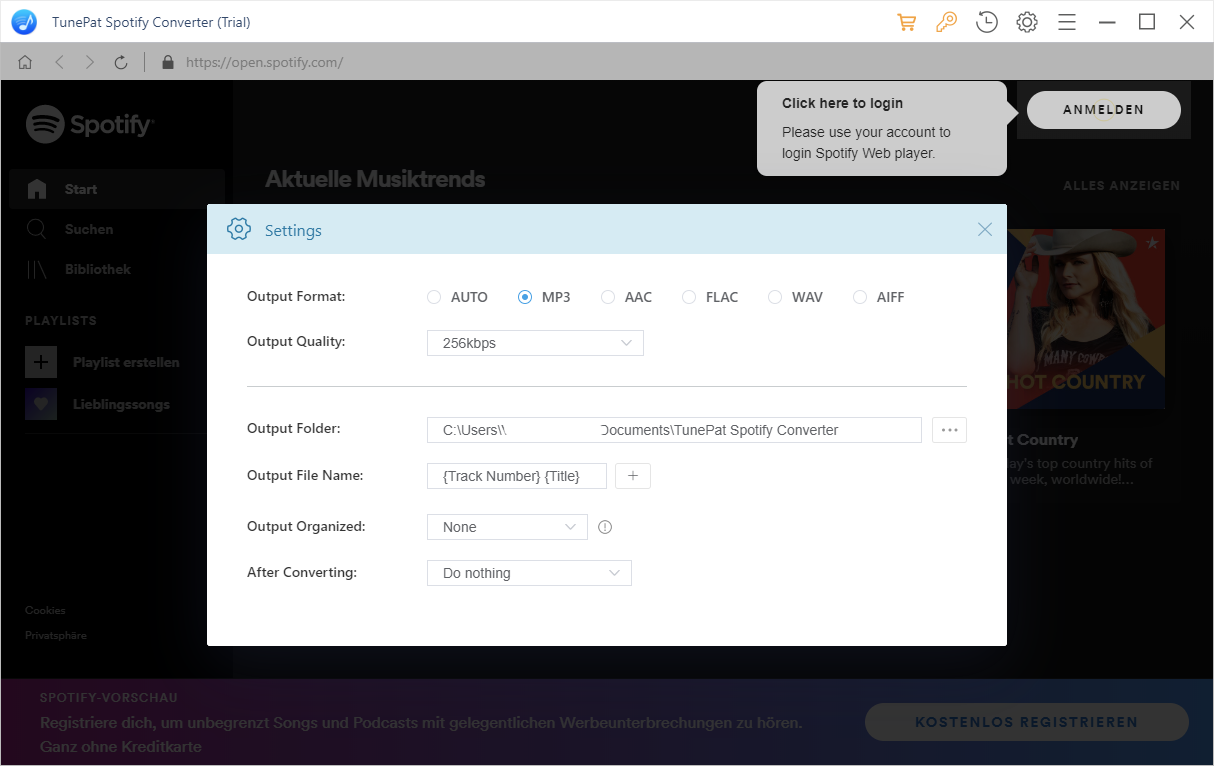This screenshot has width=1214, height=766.
Task: Click the URL address bar
Action: [x=264, y=62]
